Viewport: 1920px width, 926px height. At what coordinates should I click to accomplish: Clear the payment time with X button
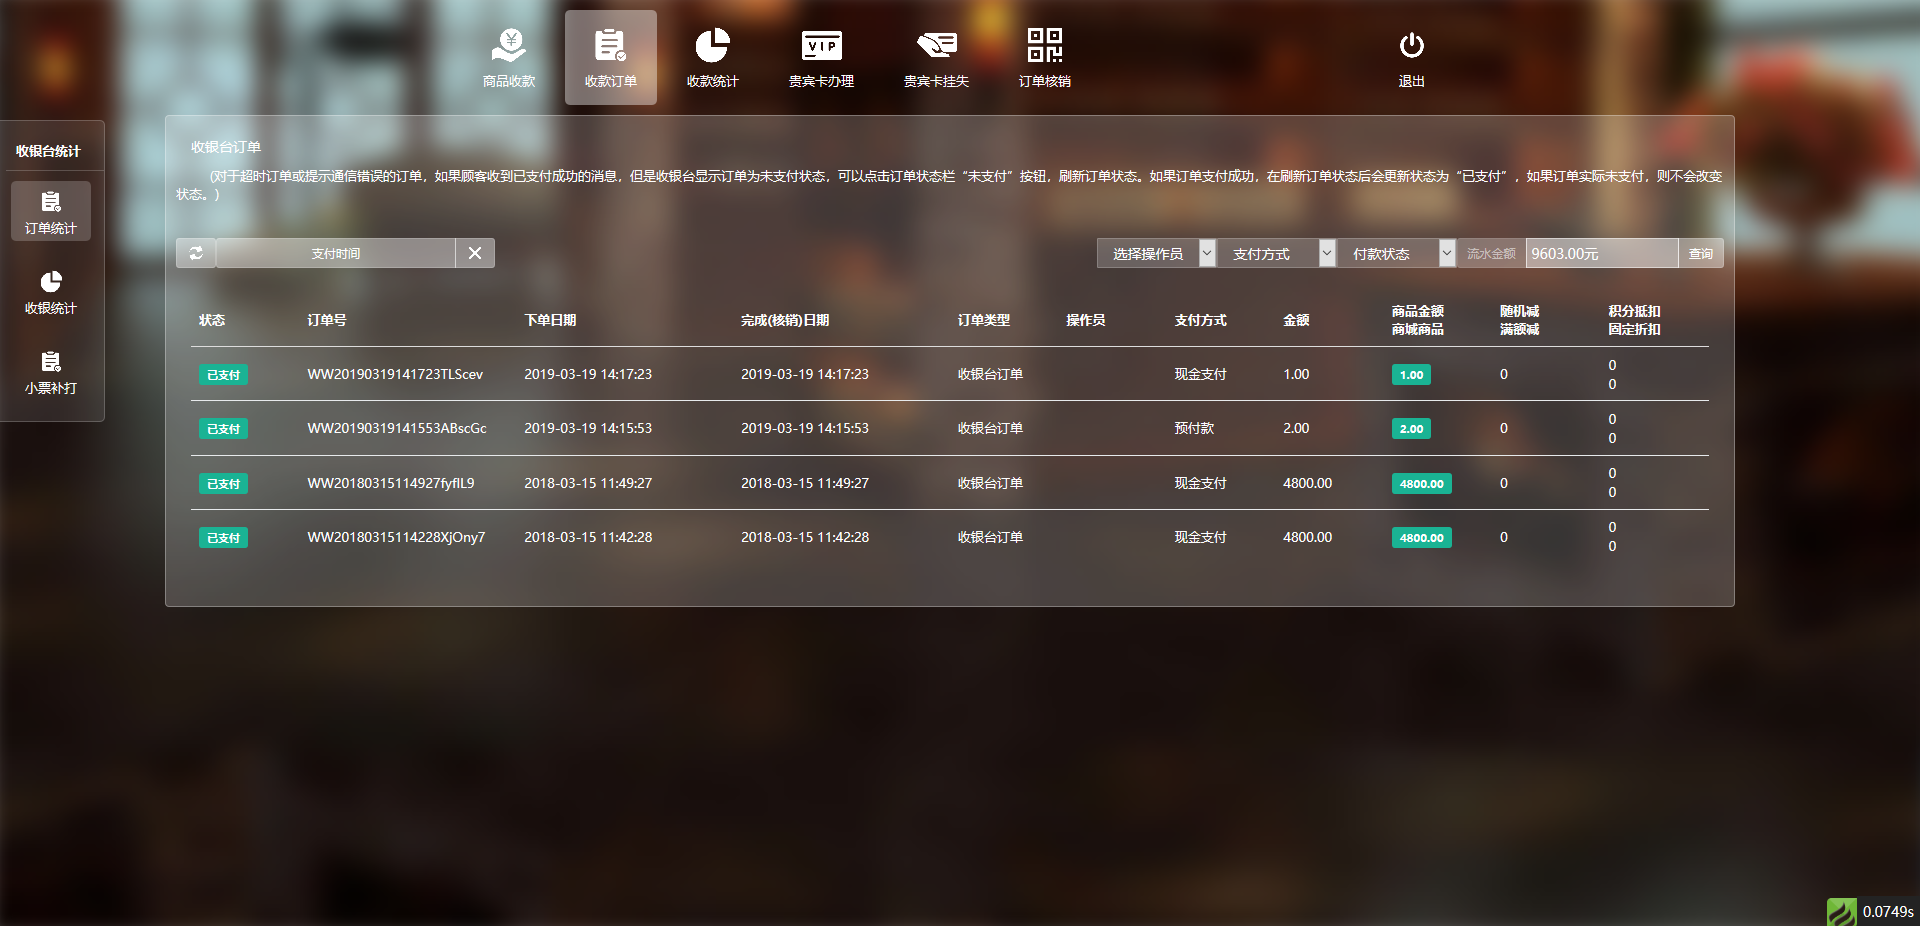click(475, 253)
